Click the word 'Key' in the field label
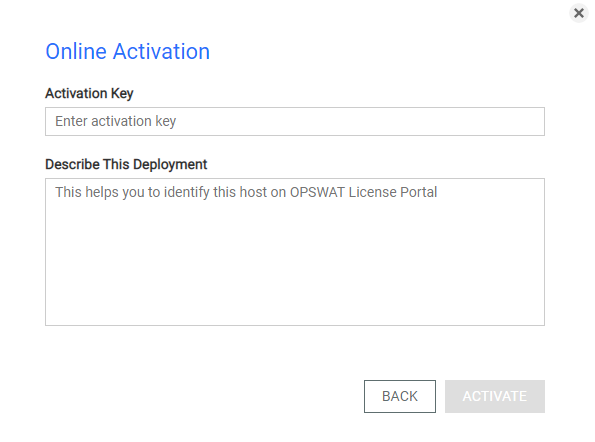This screenshot has width=595, height=442. click(122, 94)
